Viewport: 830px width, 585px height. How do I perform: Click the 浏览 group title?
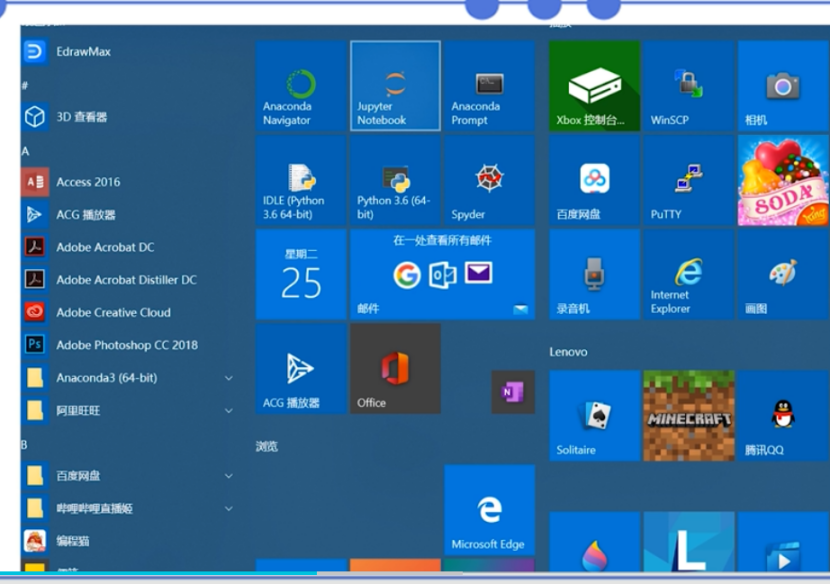coord(267,446)
